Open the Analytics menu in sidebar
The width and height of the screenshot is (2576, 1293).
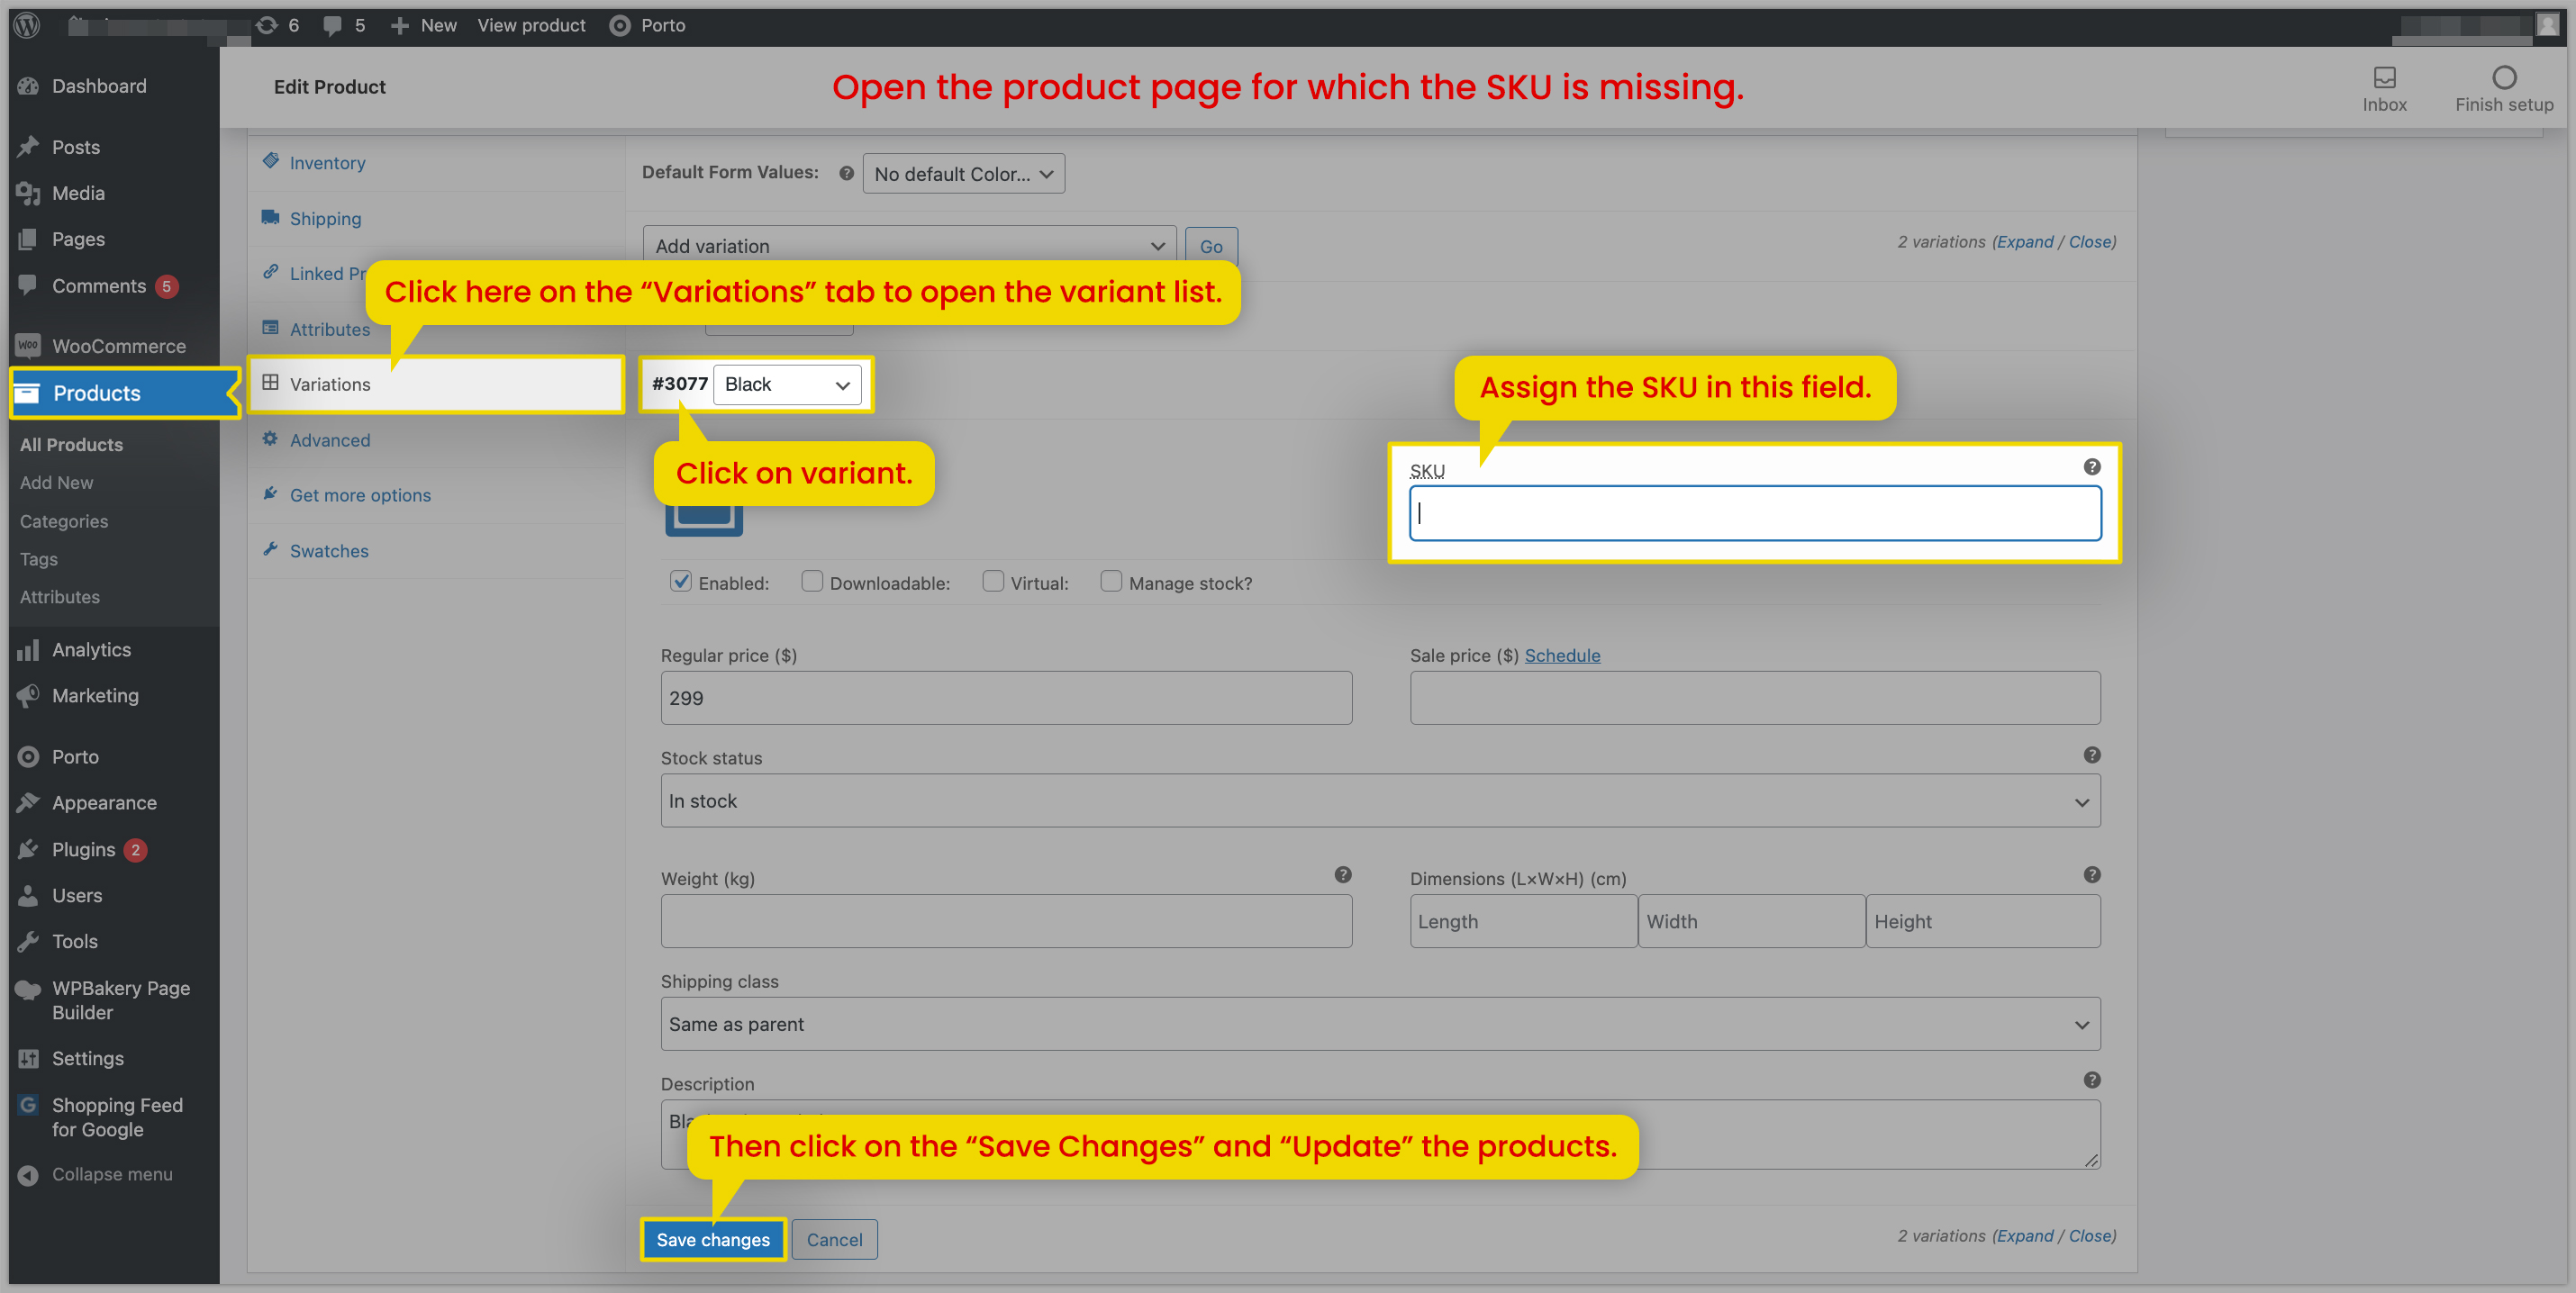(91, 650)
